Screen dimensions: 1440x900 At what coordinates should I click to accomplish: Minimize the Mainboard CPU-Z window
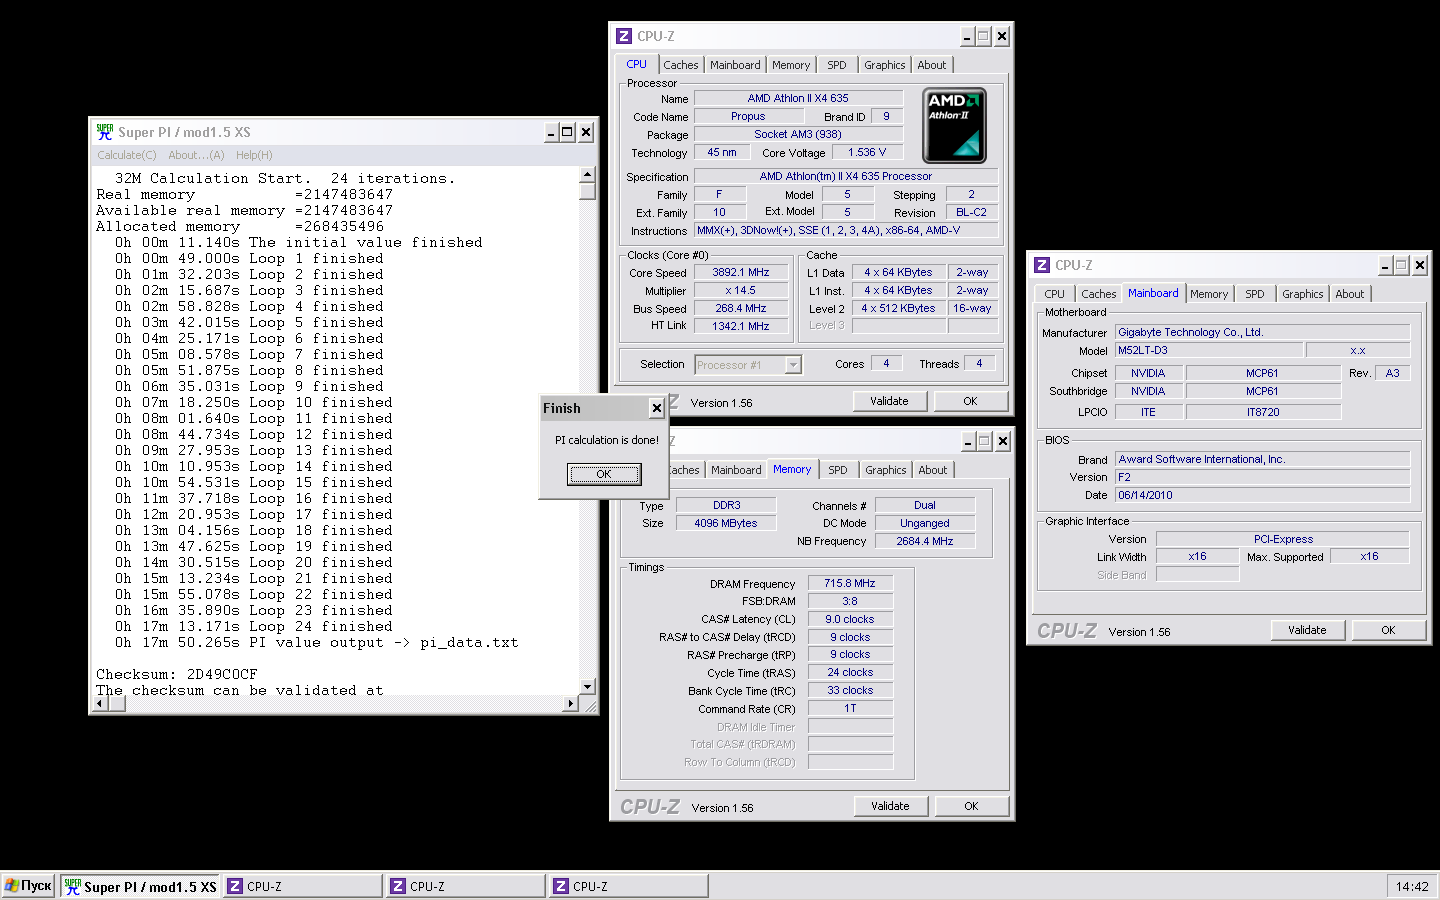pyautogui.click(x=1385, y=265)
